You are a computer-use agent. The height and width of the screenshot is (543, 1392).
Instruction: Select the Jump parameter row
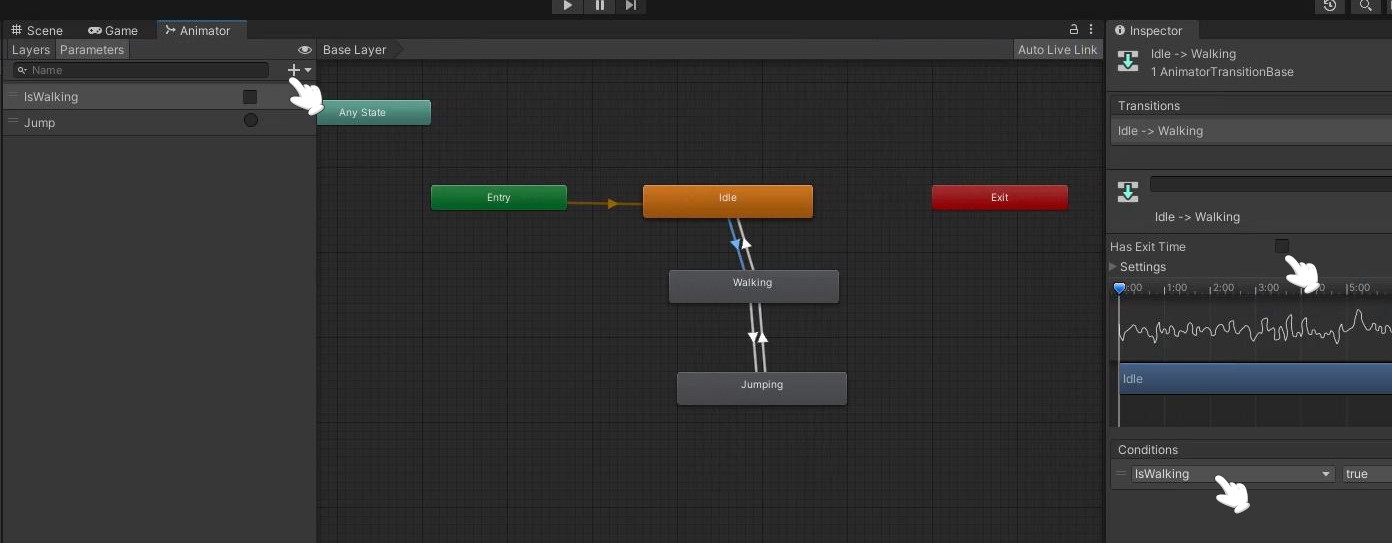tap(158, 122)
